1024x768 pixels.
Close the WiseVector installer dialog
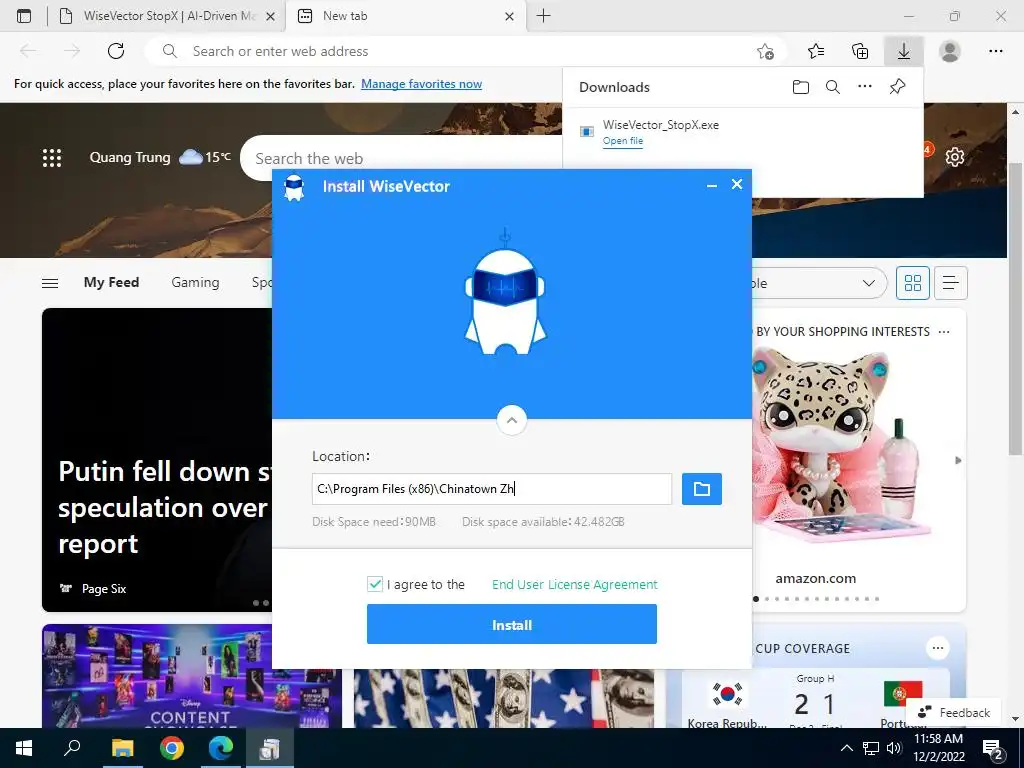click(737, 184)
